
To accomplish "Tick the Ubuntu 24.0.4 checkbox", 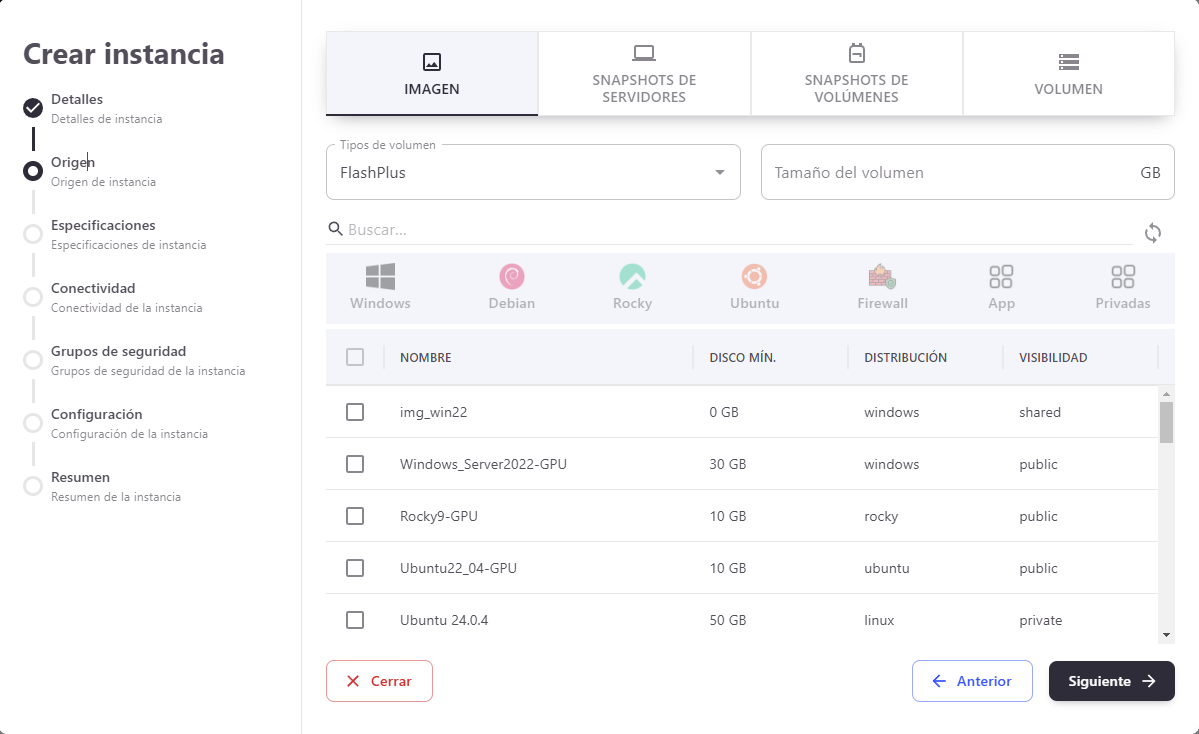I will 355,620.
